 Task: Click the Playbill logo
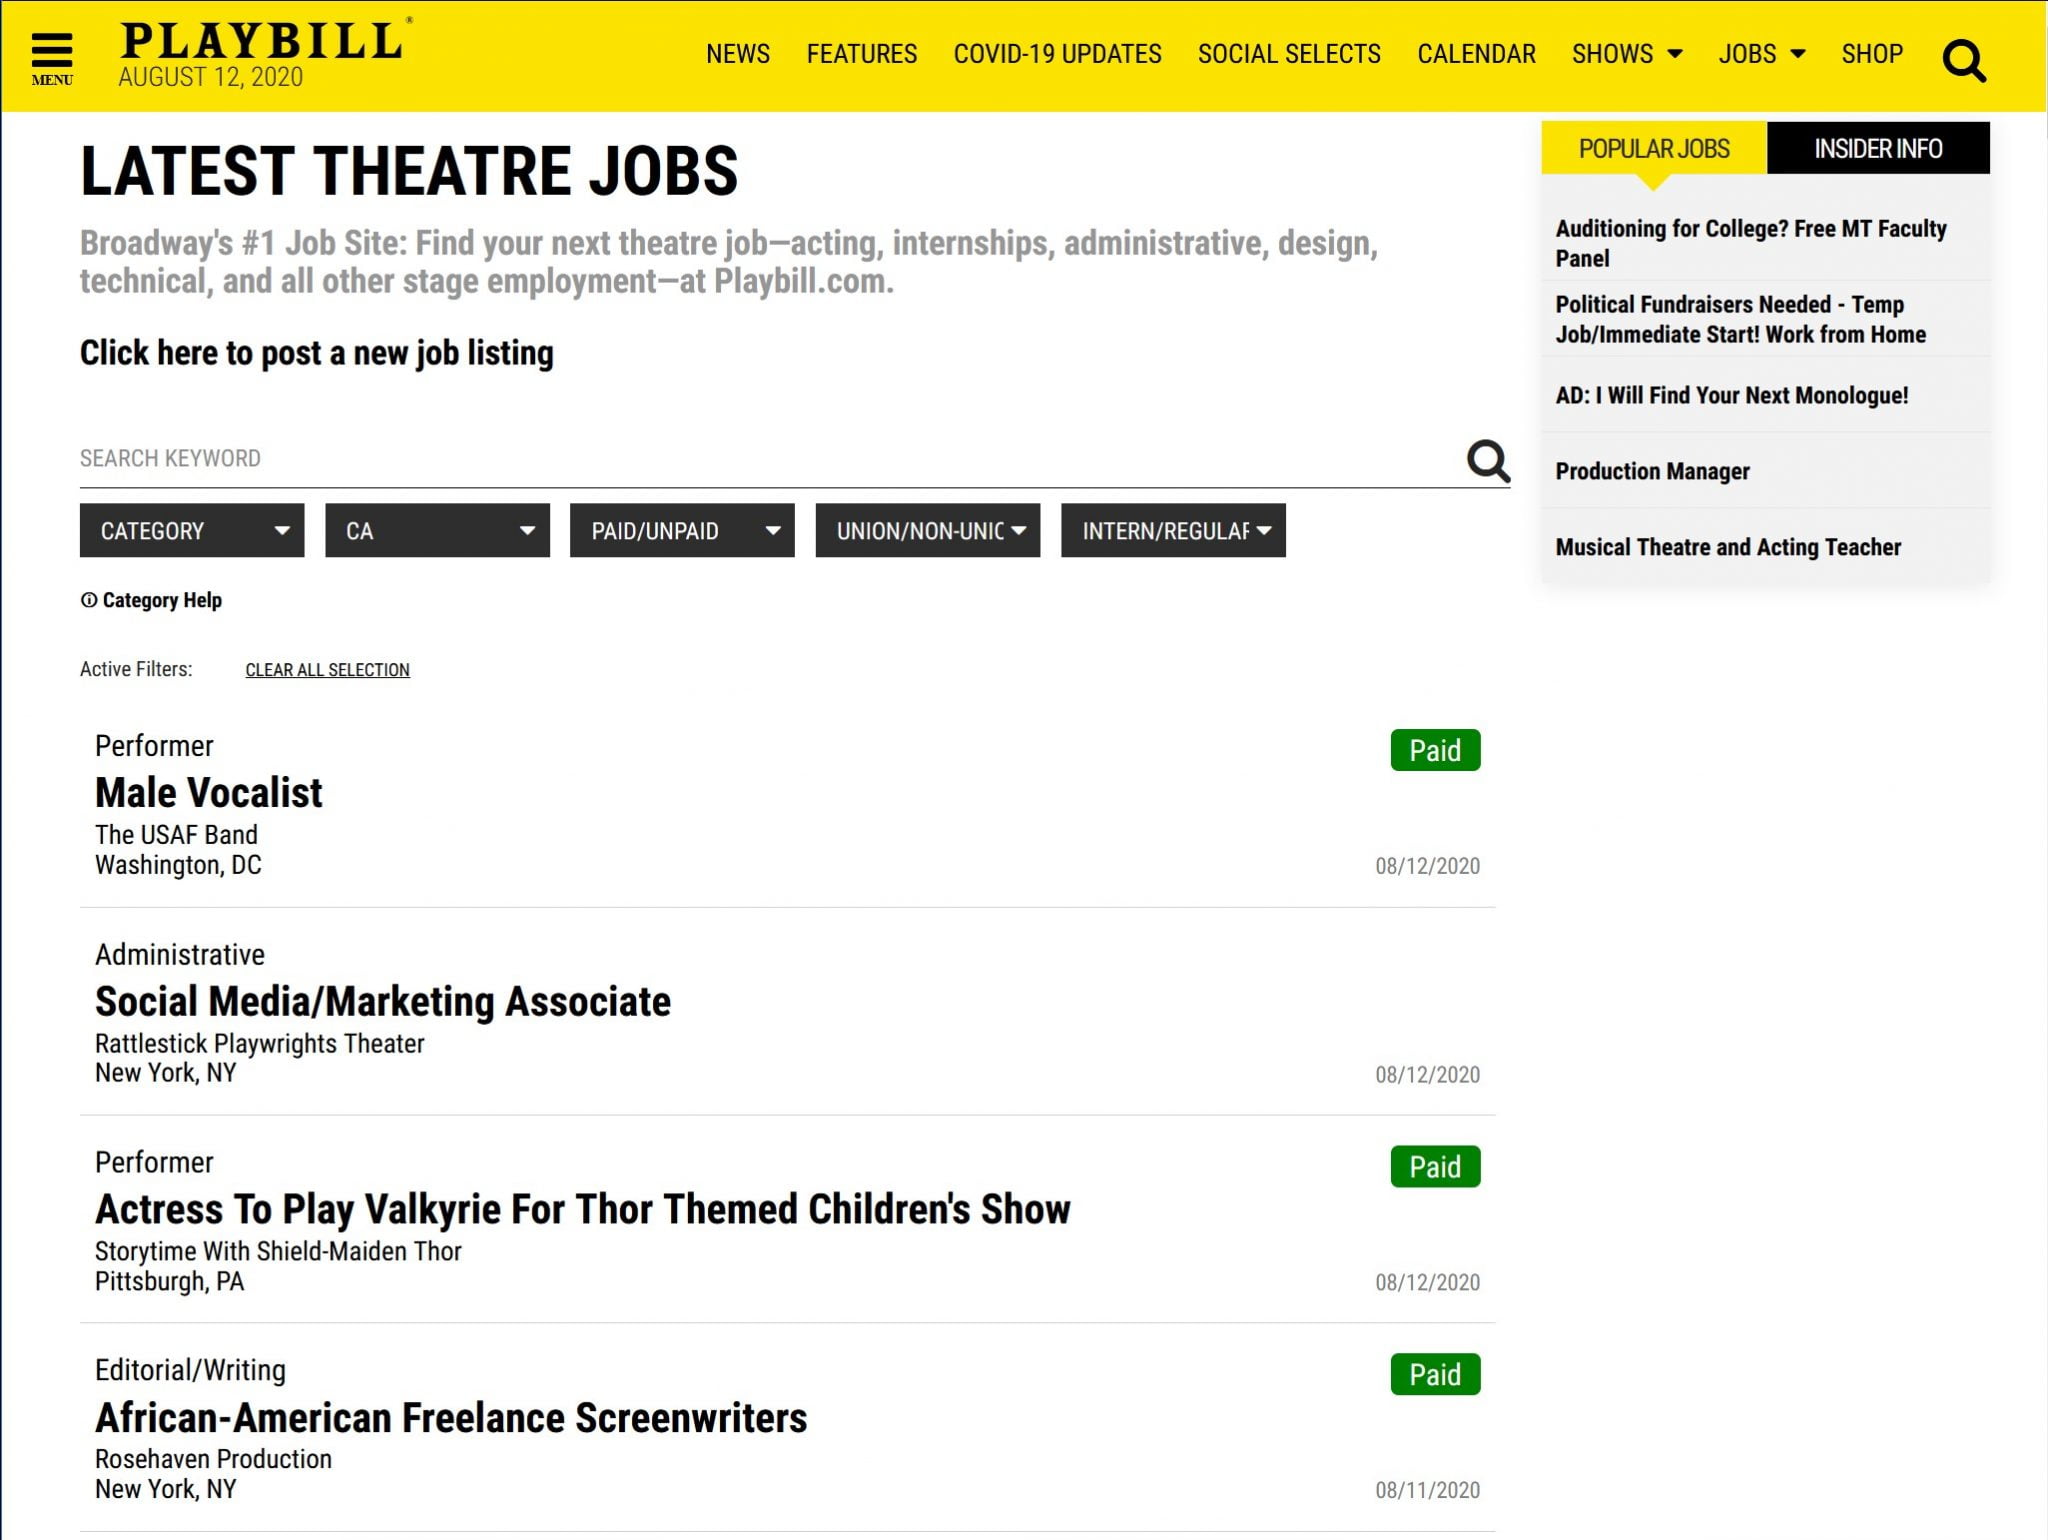[x=262, y=42]
